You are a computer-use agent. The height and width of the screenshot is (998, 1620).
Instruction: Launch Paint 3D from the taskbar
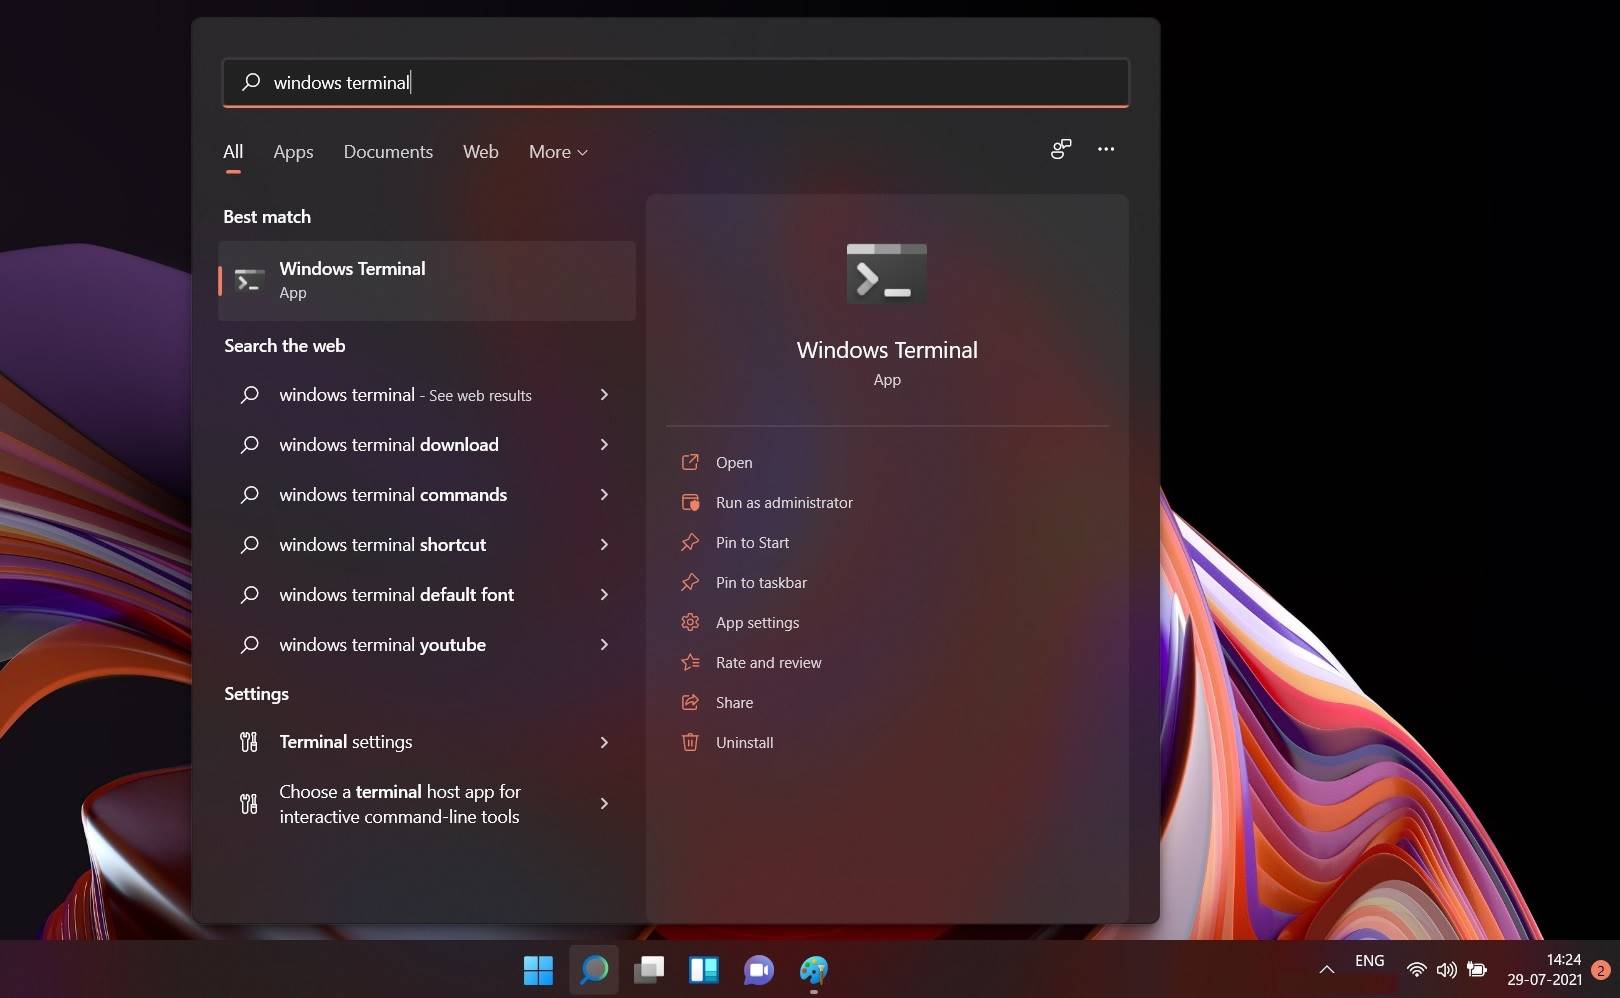pos(813,970)
